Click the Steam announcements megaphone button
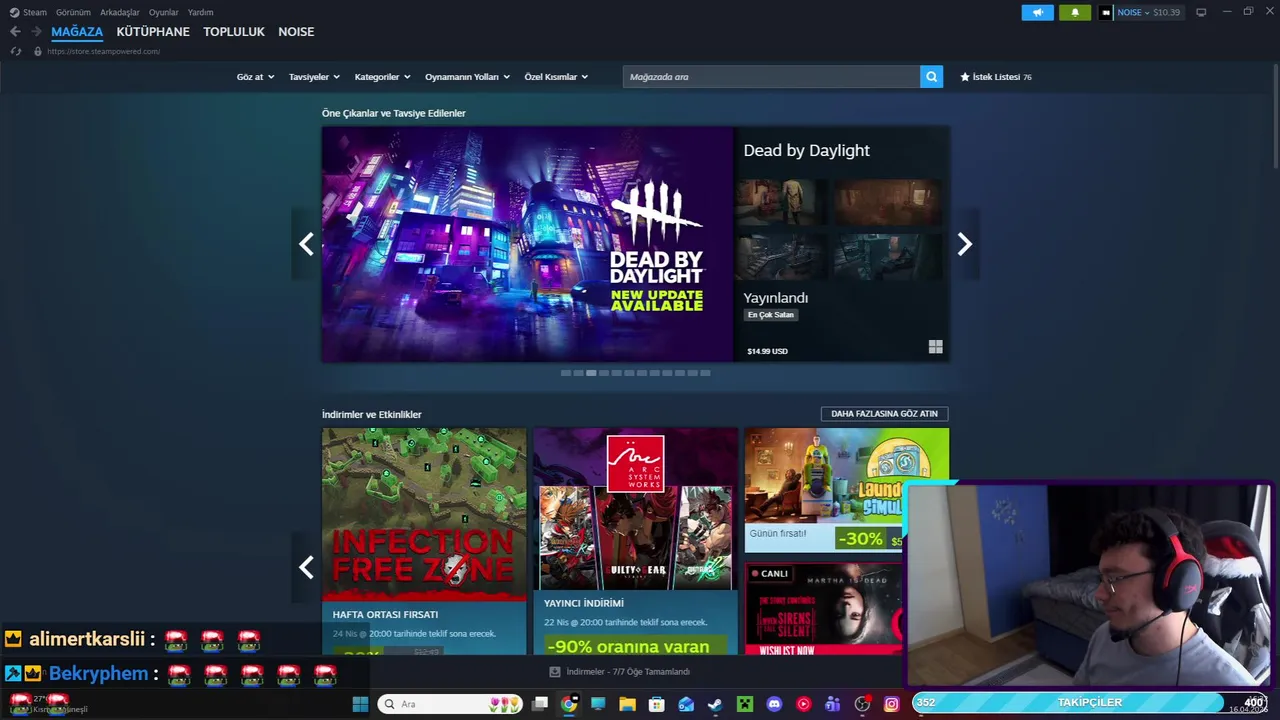 1037,12
